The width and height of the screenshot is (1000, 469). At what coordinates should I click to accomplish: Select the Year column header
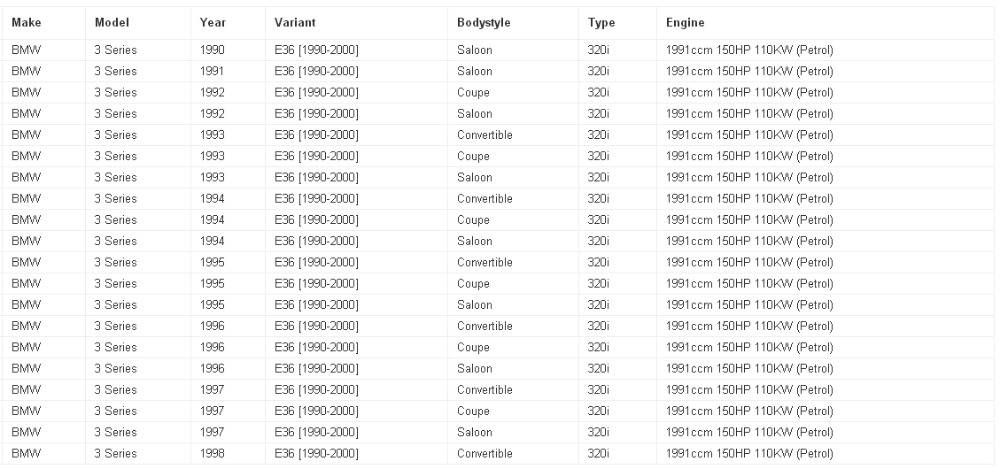[x=212, y=22]
